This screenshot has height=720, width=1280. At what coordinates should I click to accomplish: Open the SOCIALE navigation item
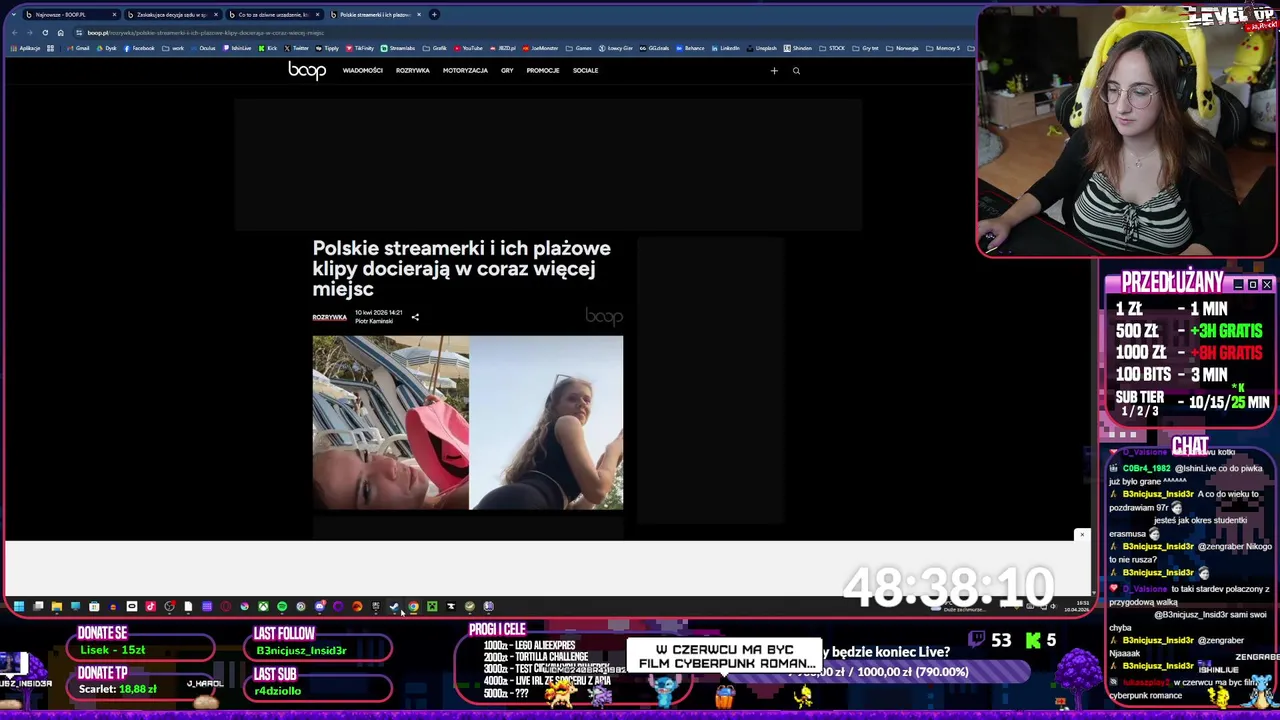coord(585,70)
